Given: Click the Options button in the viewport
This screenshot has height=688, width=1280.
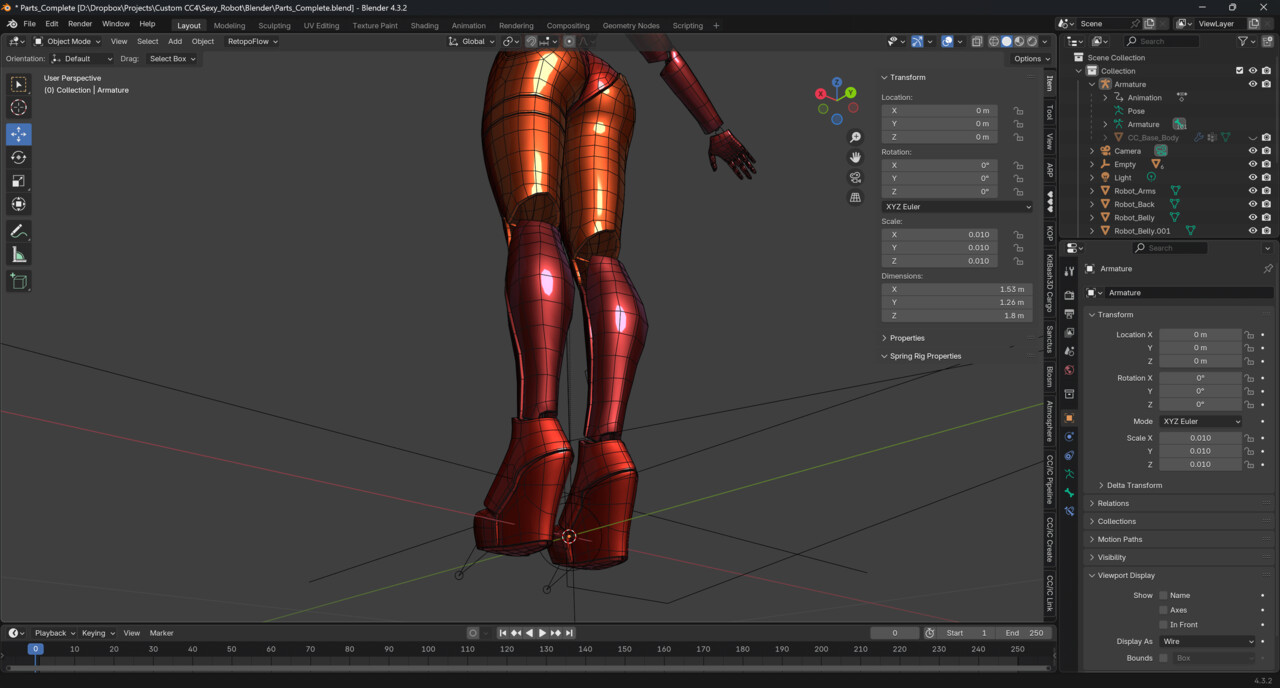Looking at the screenshot, I should [x=1030, y=59].
